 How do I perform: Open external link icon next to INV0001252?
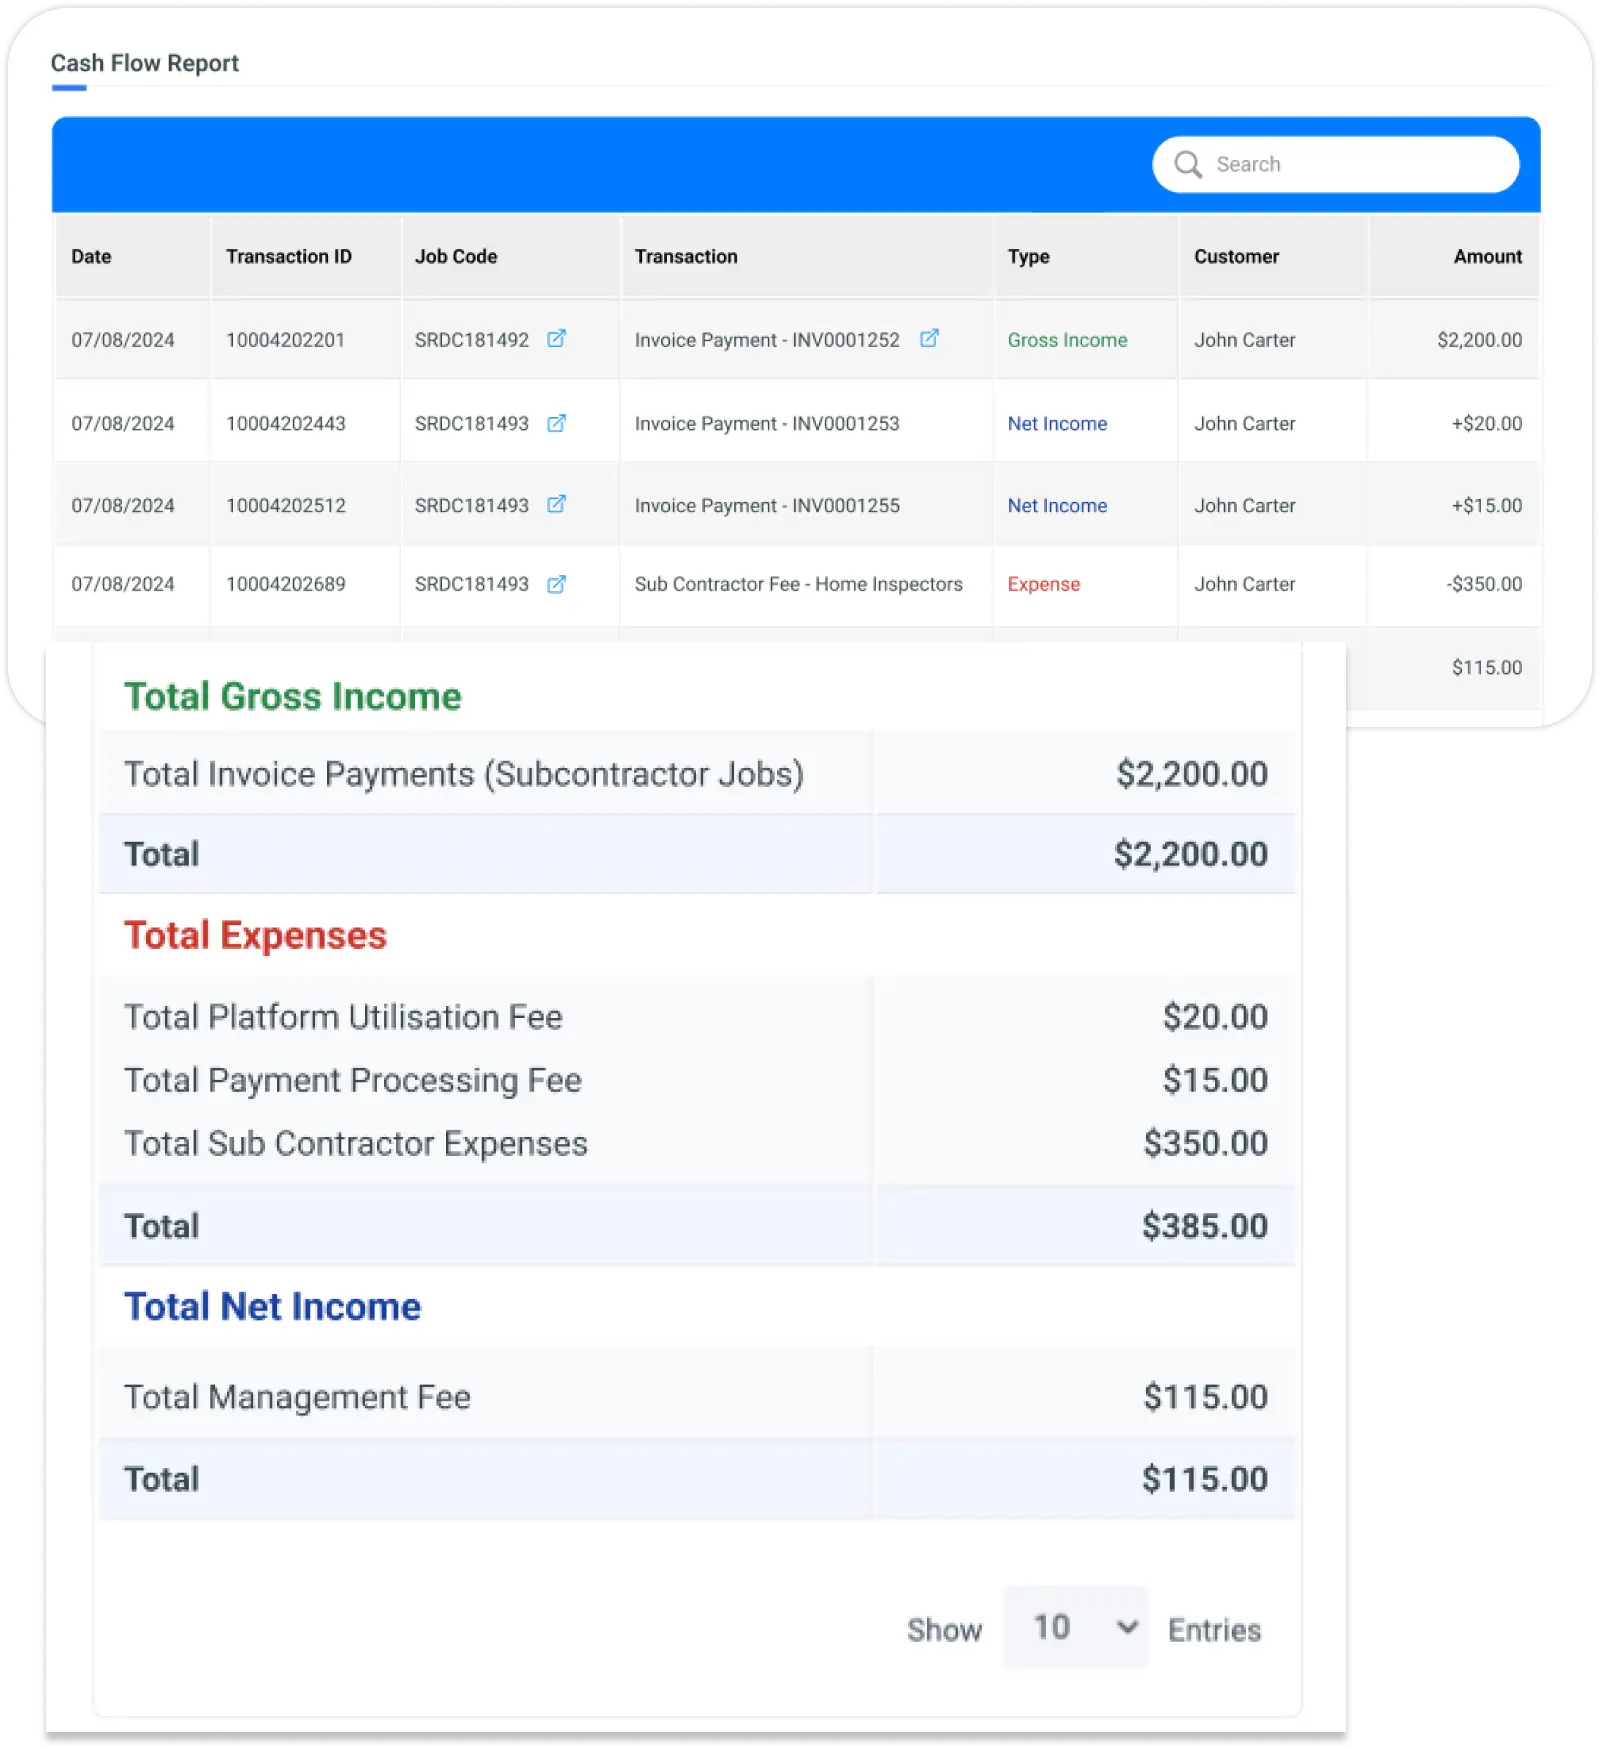929,338
